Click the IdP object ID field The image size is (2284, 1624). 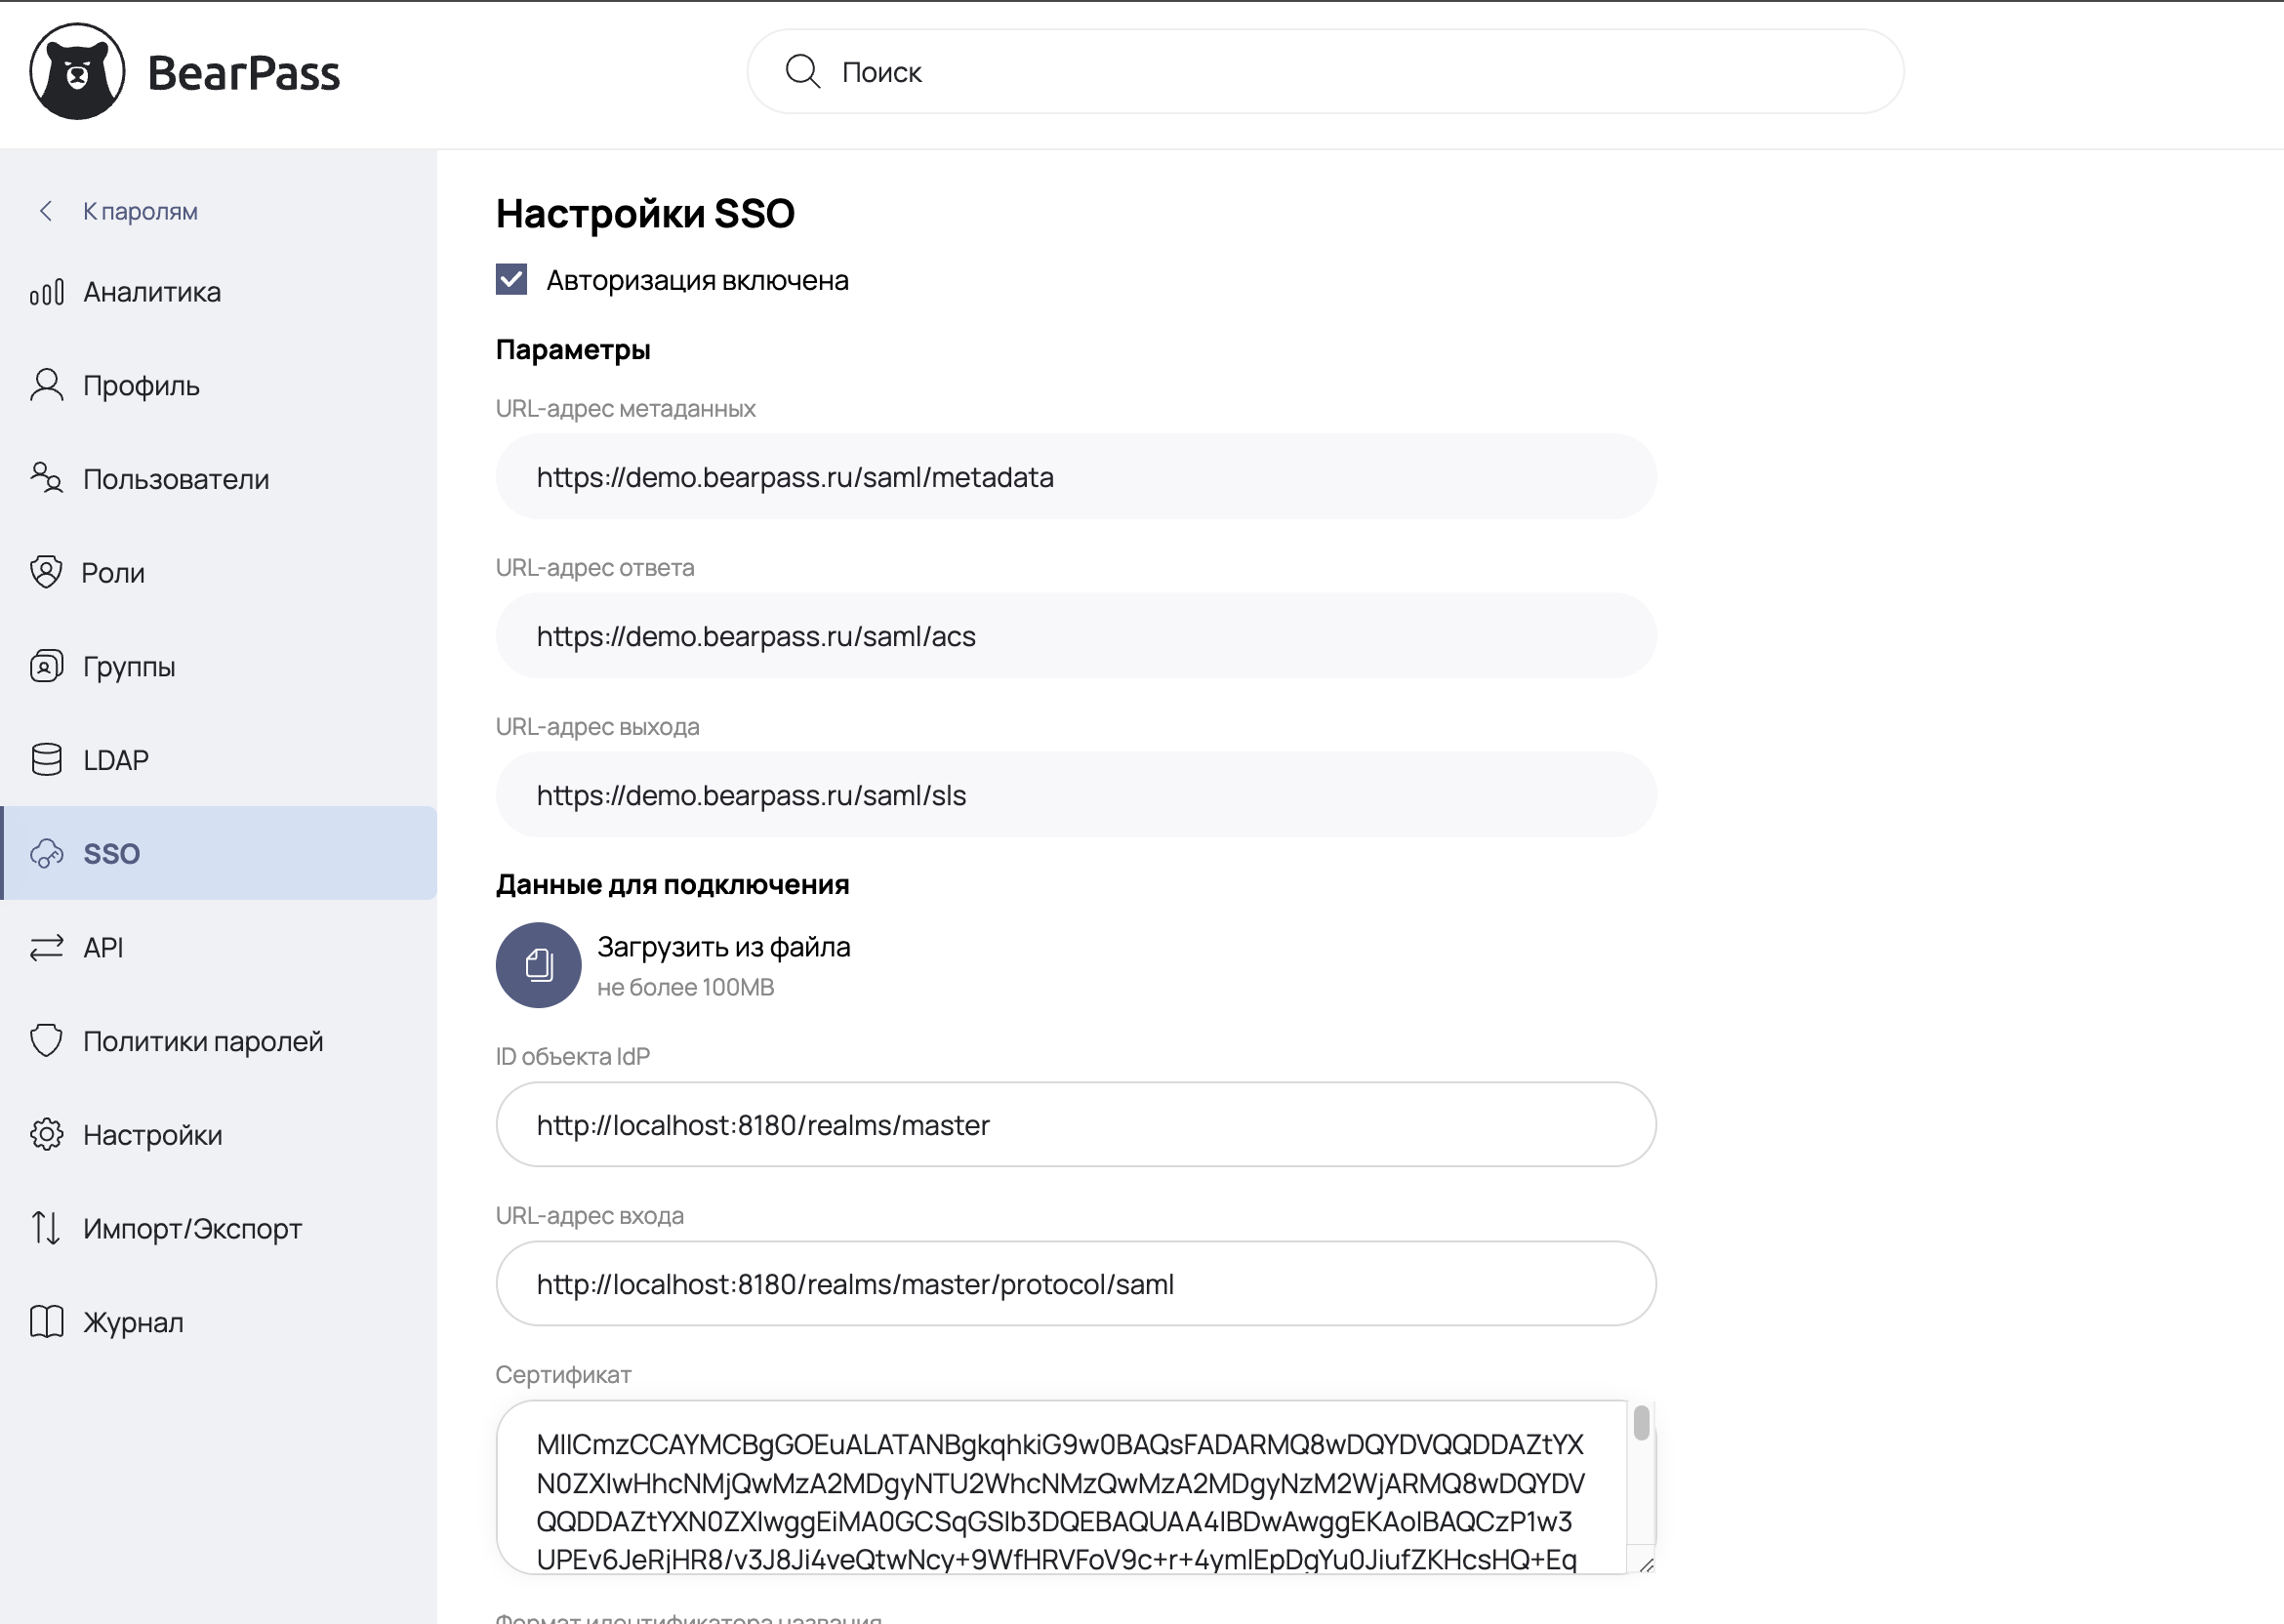click(x=1075, y=1125)
